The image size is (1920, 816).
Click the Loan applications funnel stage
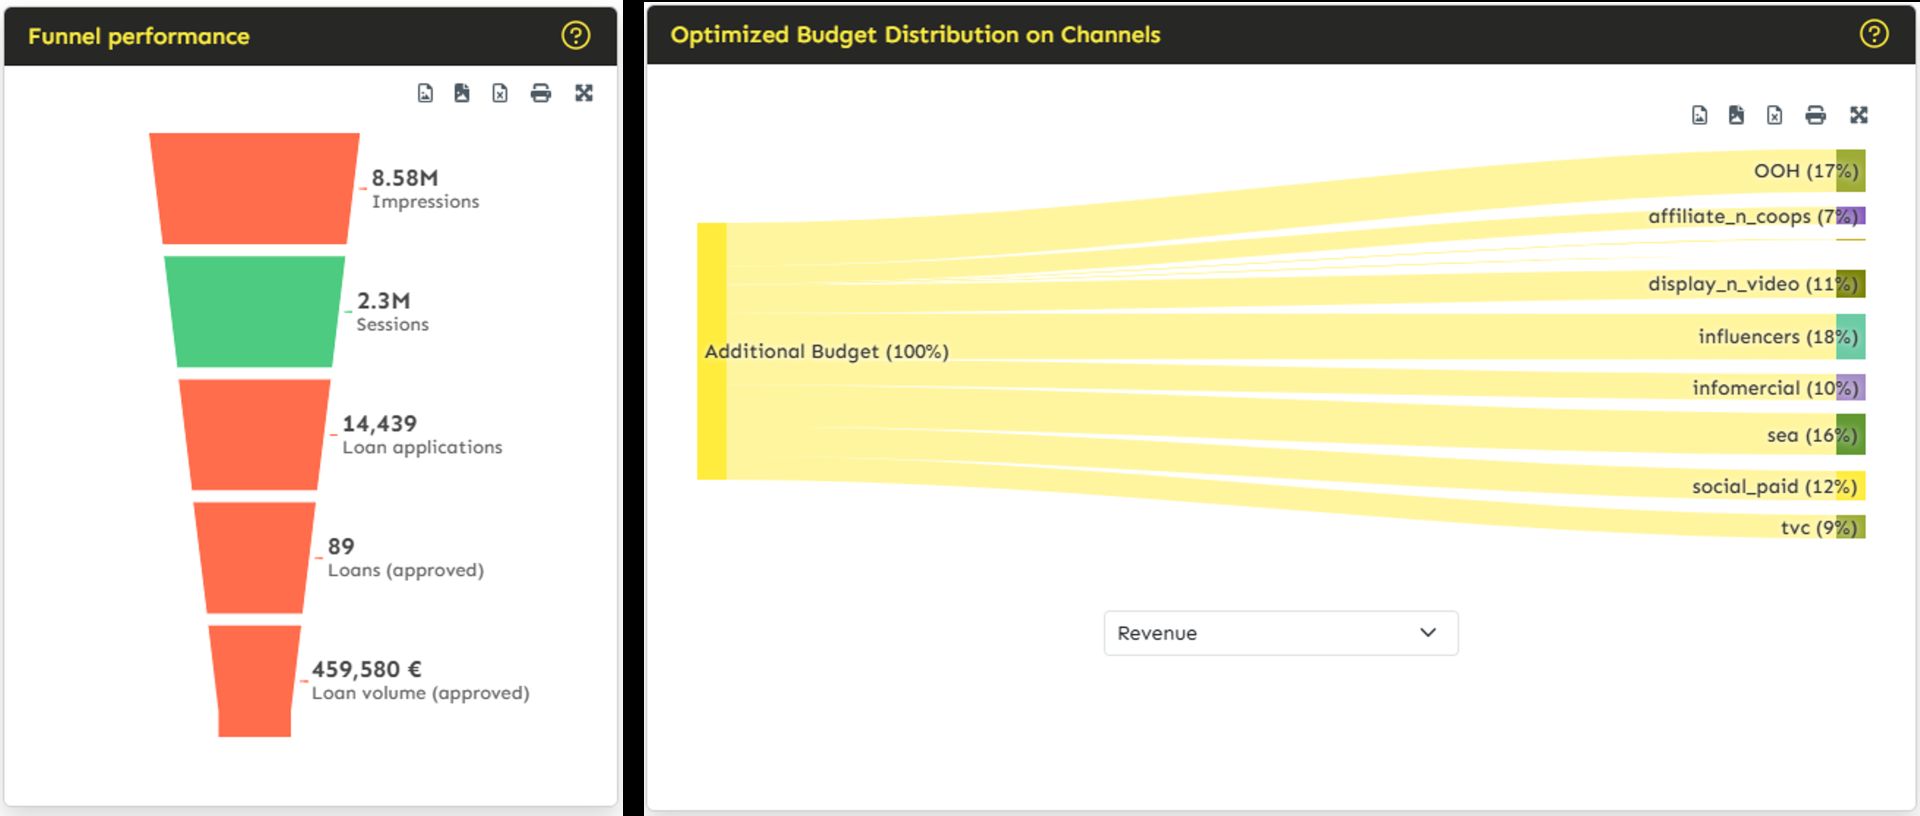coord(250,435)
